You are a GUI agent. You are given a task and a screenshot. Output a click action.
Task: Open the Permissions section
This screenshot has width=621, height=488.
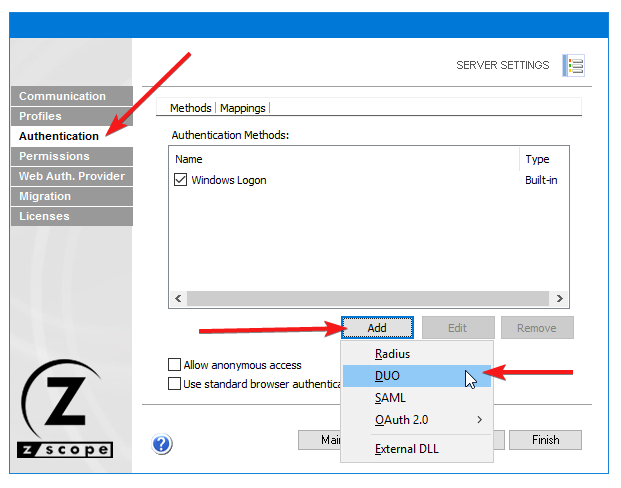[72, 156]
